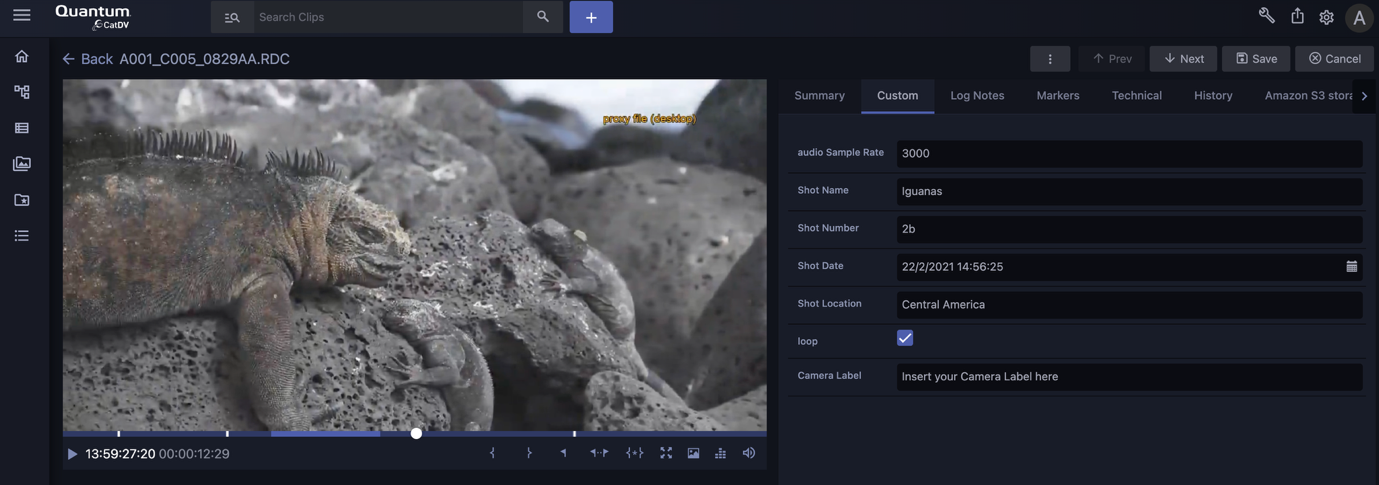Edit the Shot Name field Iguanas
This screenshot has width=1379, height=485.
tap(1129, 191)
